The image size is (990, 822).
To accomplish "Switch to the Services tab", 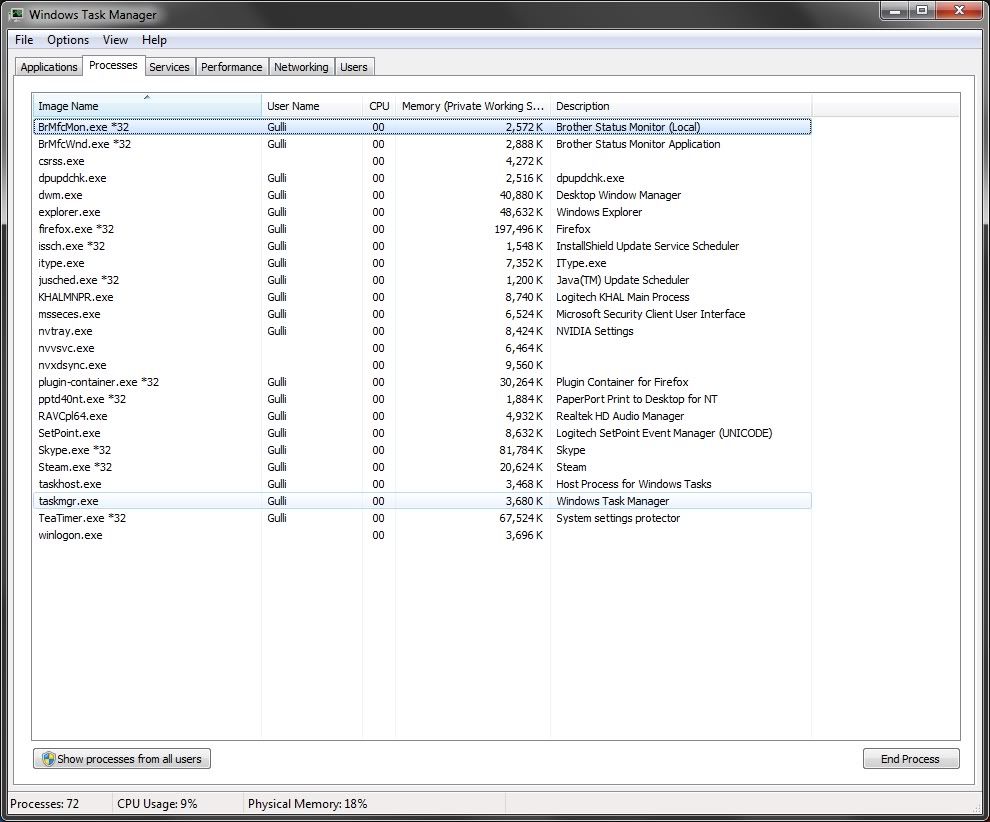I will pyautogui.click(x=169, y=67).
